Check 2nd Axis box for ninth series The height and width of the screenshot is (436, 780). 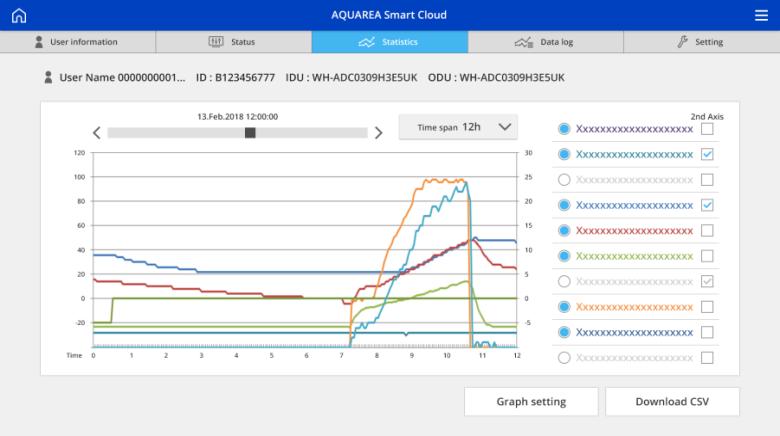pyautogui.click(x=707, y=332)
